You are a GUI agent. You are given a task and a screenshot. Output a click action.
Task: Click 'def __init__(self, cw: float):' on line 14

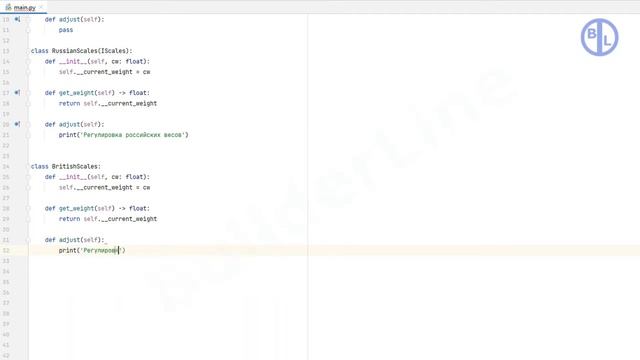[97, 61]
